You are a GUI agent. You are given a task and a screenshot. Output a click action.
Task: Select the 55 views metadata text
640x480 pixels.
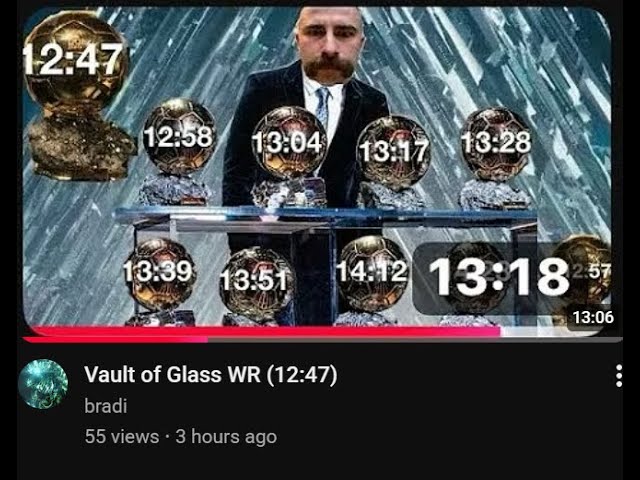(x=122, y=436)
